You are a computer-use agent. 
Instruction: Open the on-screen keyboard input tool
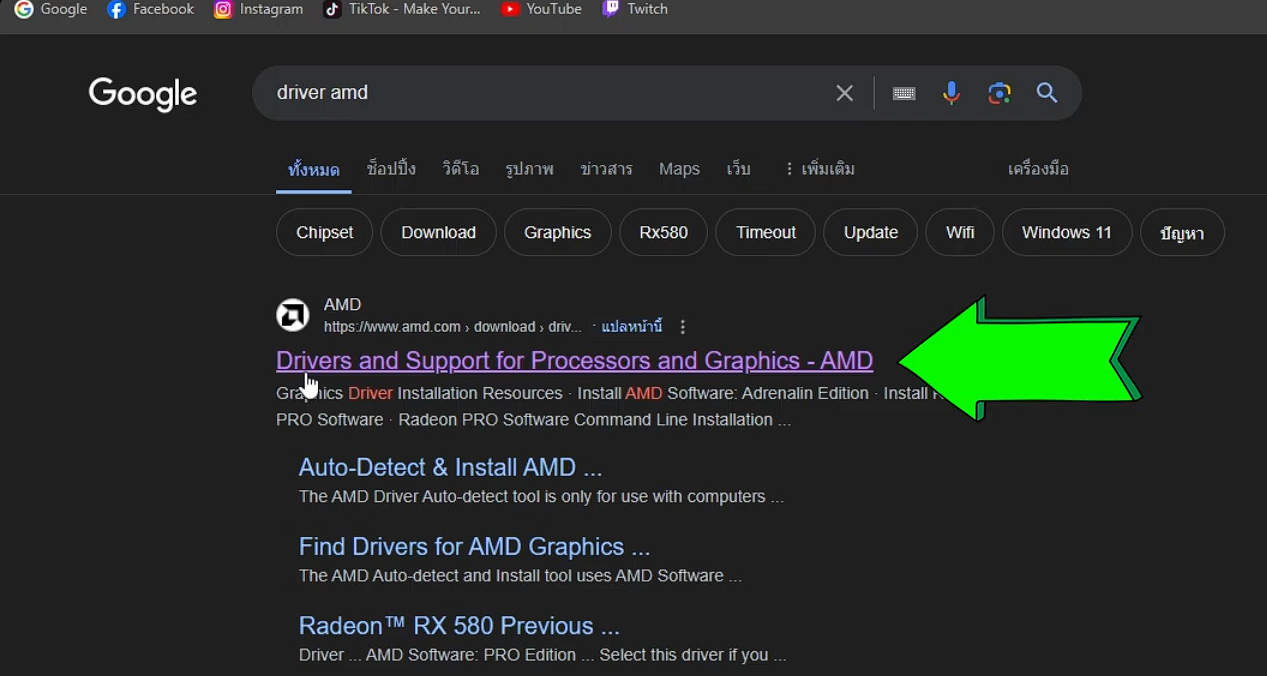[x=904, y=93]
